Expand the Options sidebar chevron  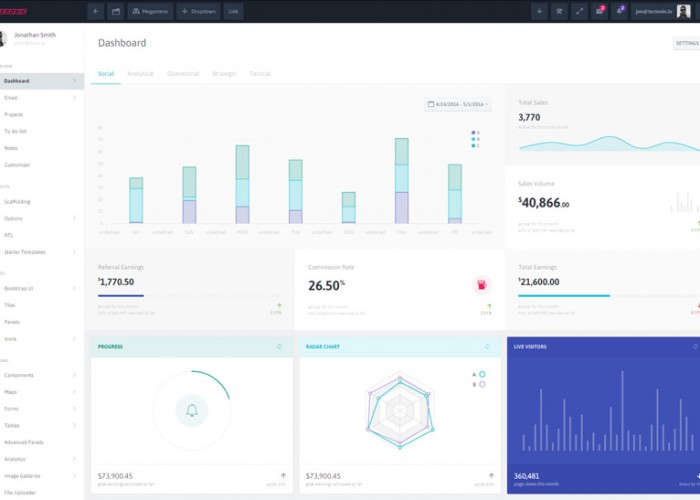point(74,218)
